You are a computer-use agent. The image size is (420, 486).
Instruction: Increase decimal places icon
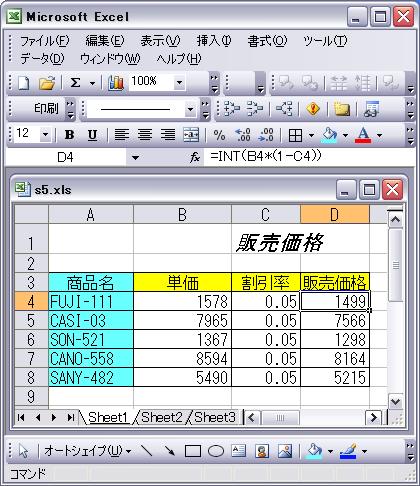243,135
